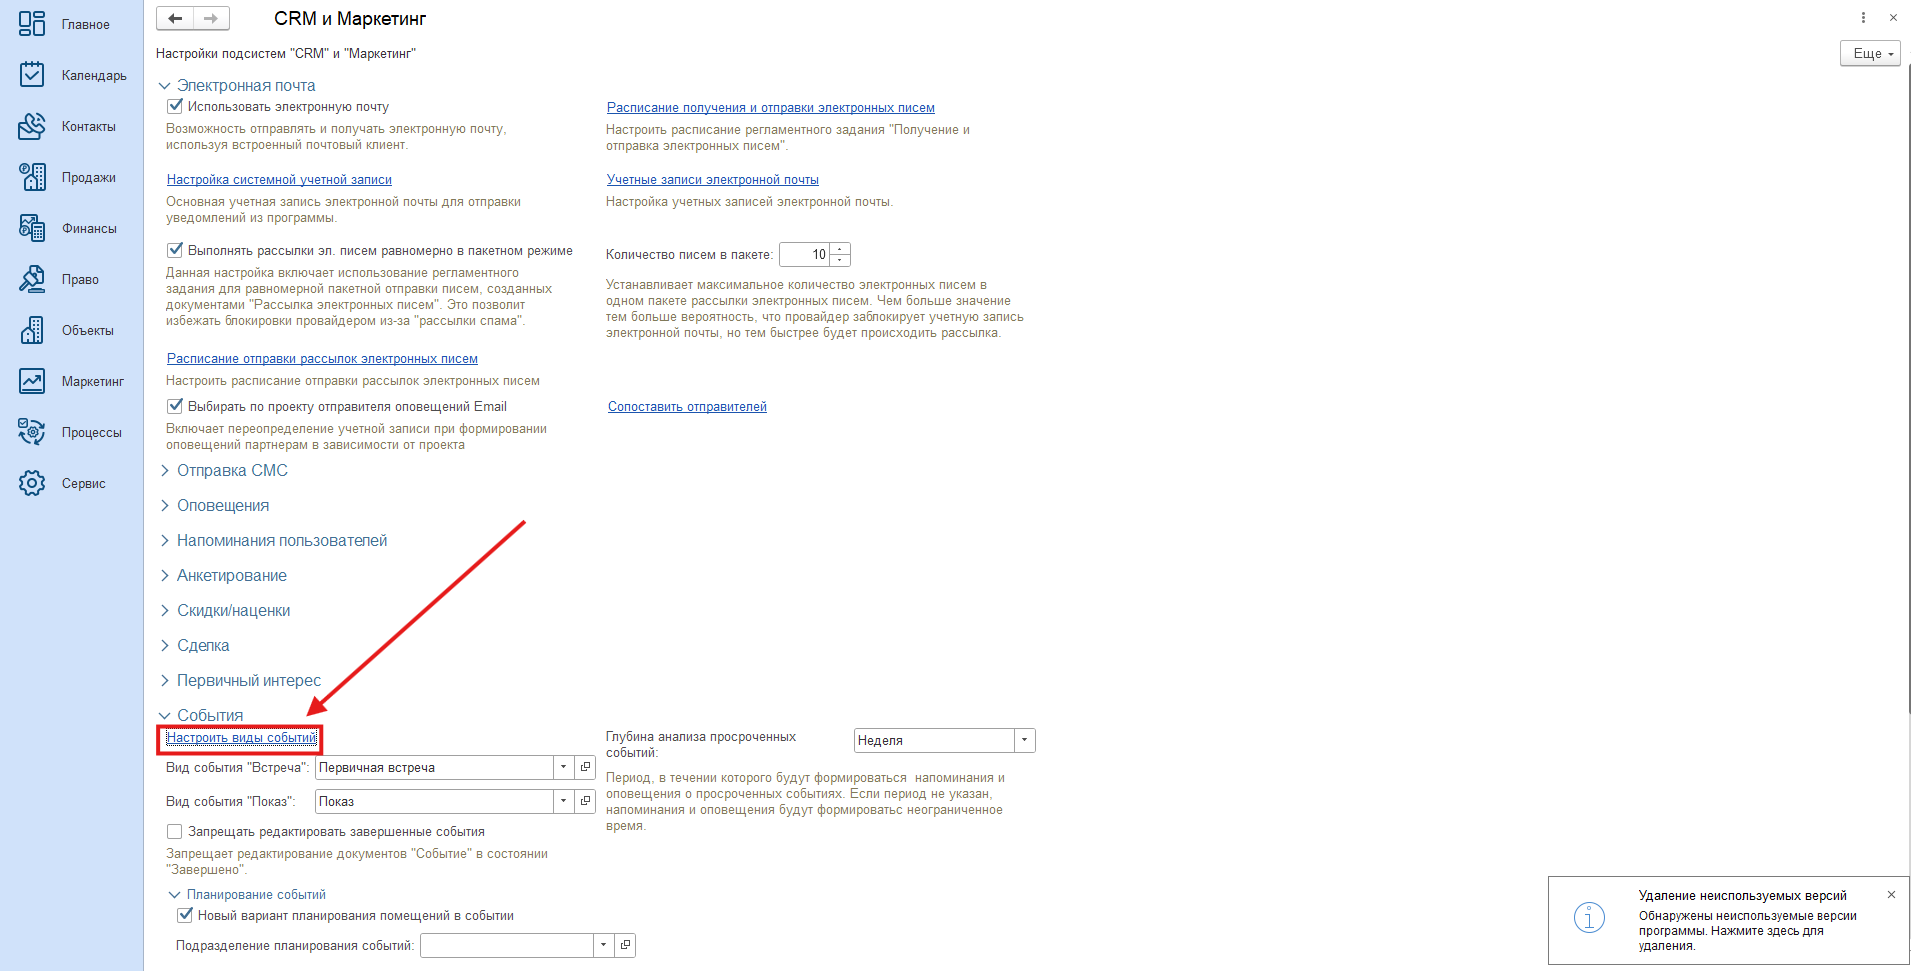The image size is (1911, 971).
Task: Toggle 'Выбирать по проекту отправителя оповещений Email'
Action: [x=175, y=406]
